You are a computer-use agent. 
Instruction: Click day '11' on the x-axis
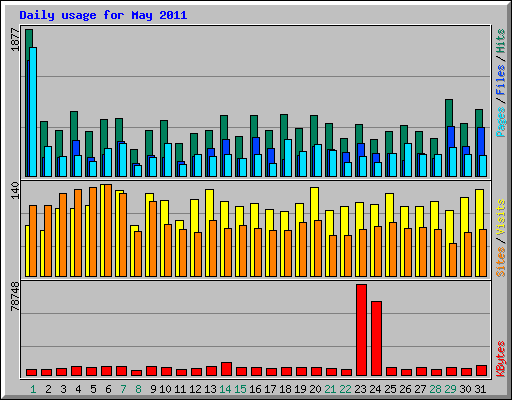pos(180,389)
